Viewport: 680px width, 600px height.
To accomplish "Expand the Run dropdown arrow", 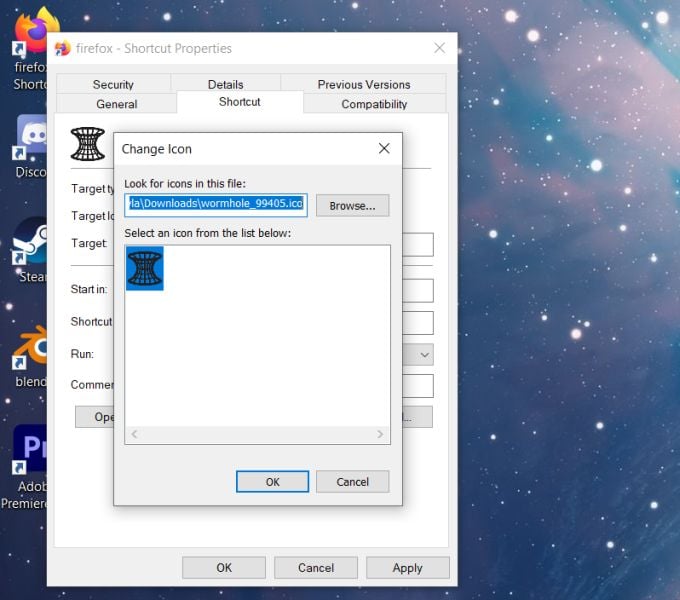I will 425,355.
